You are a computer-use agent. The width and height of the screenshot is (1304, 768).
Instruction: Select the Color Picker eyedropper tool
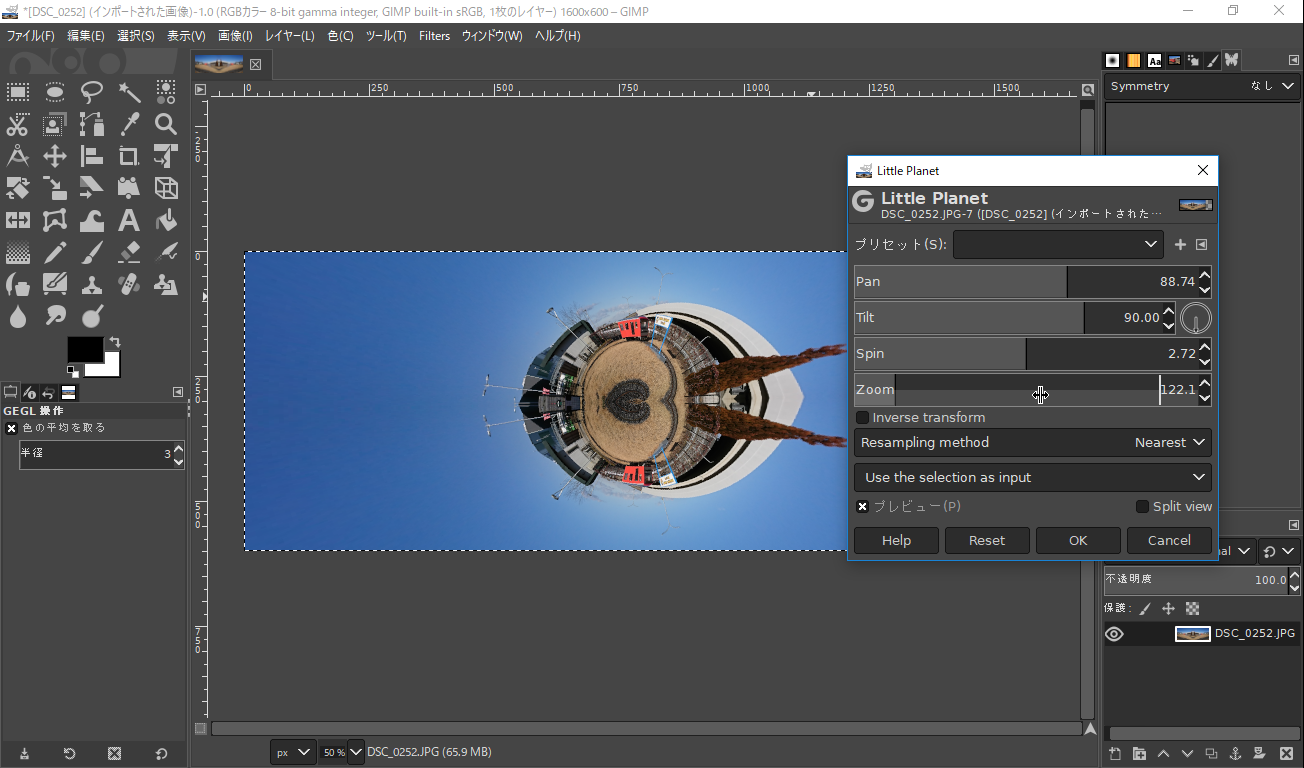129,124
